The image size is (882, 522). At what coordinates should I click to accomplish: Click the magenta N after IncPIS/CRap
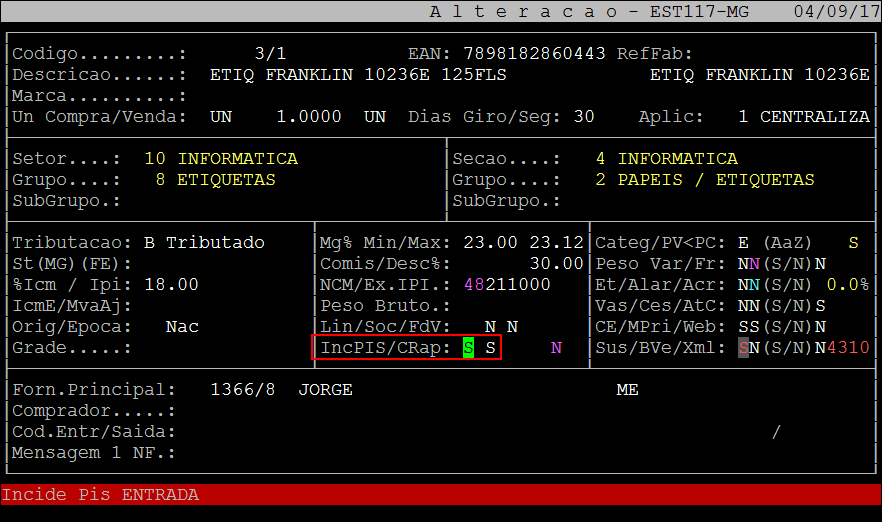click(556, 348)
